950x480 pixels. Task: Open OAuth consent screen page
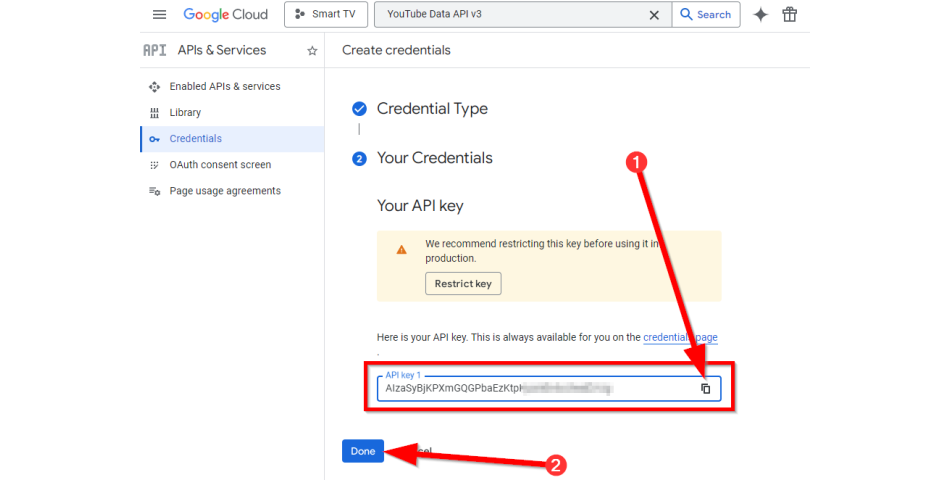(220, 165)
